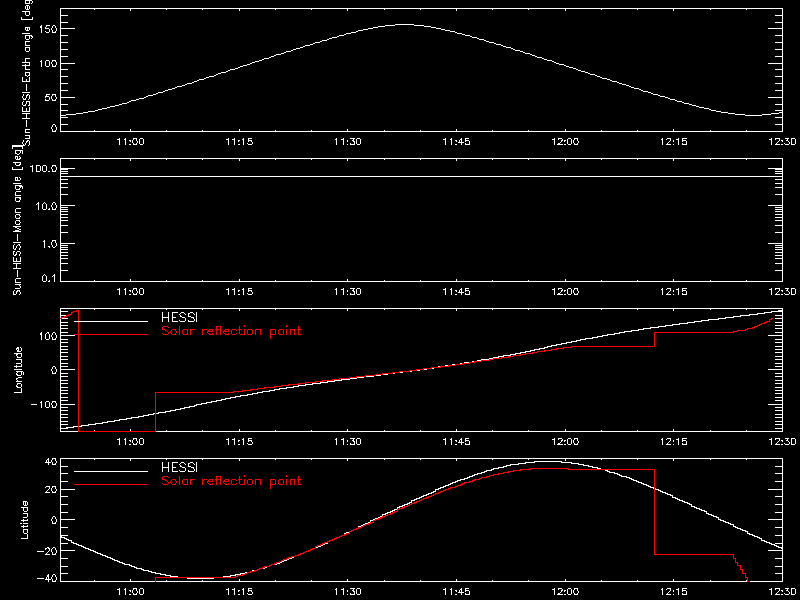Click 12:00 under the Longitude plot
This screenshot has width=800, height=600.
[565, 442]
